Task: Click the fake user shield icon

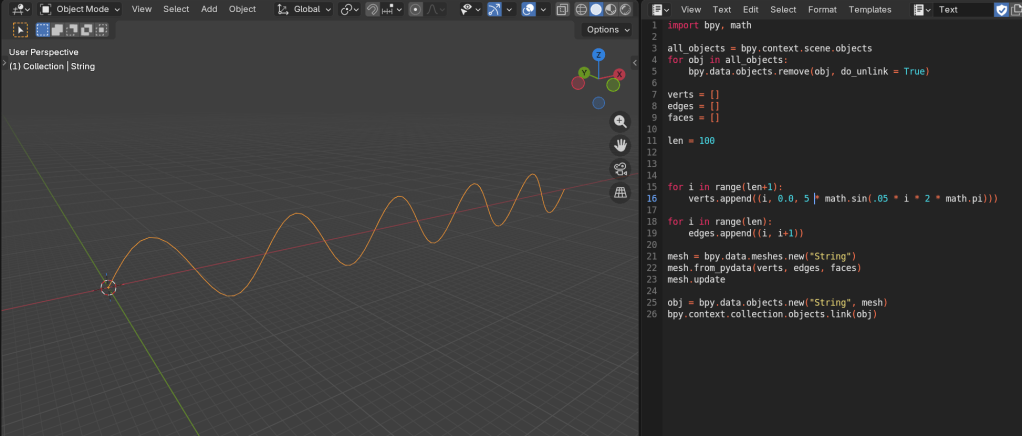Action: 1001,9
